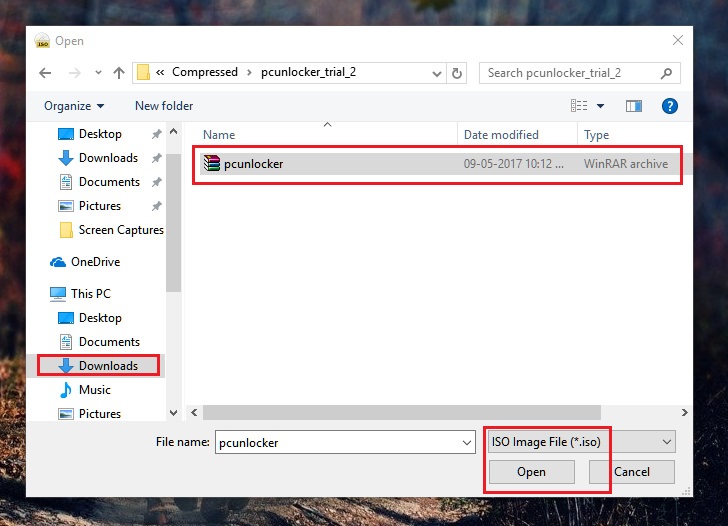Change view using the view icon
728x526 pixels.
click(x=579, y=106)
